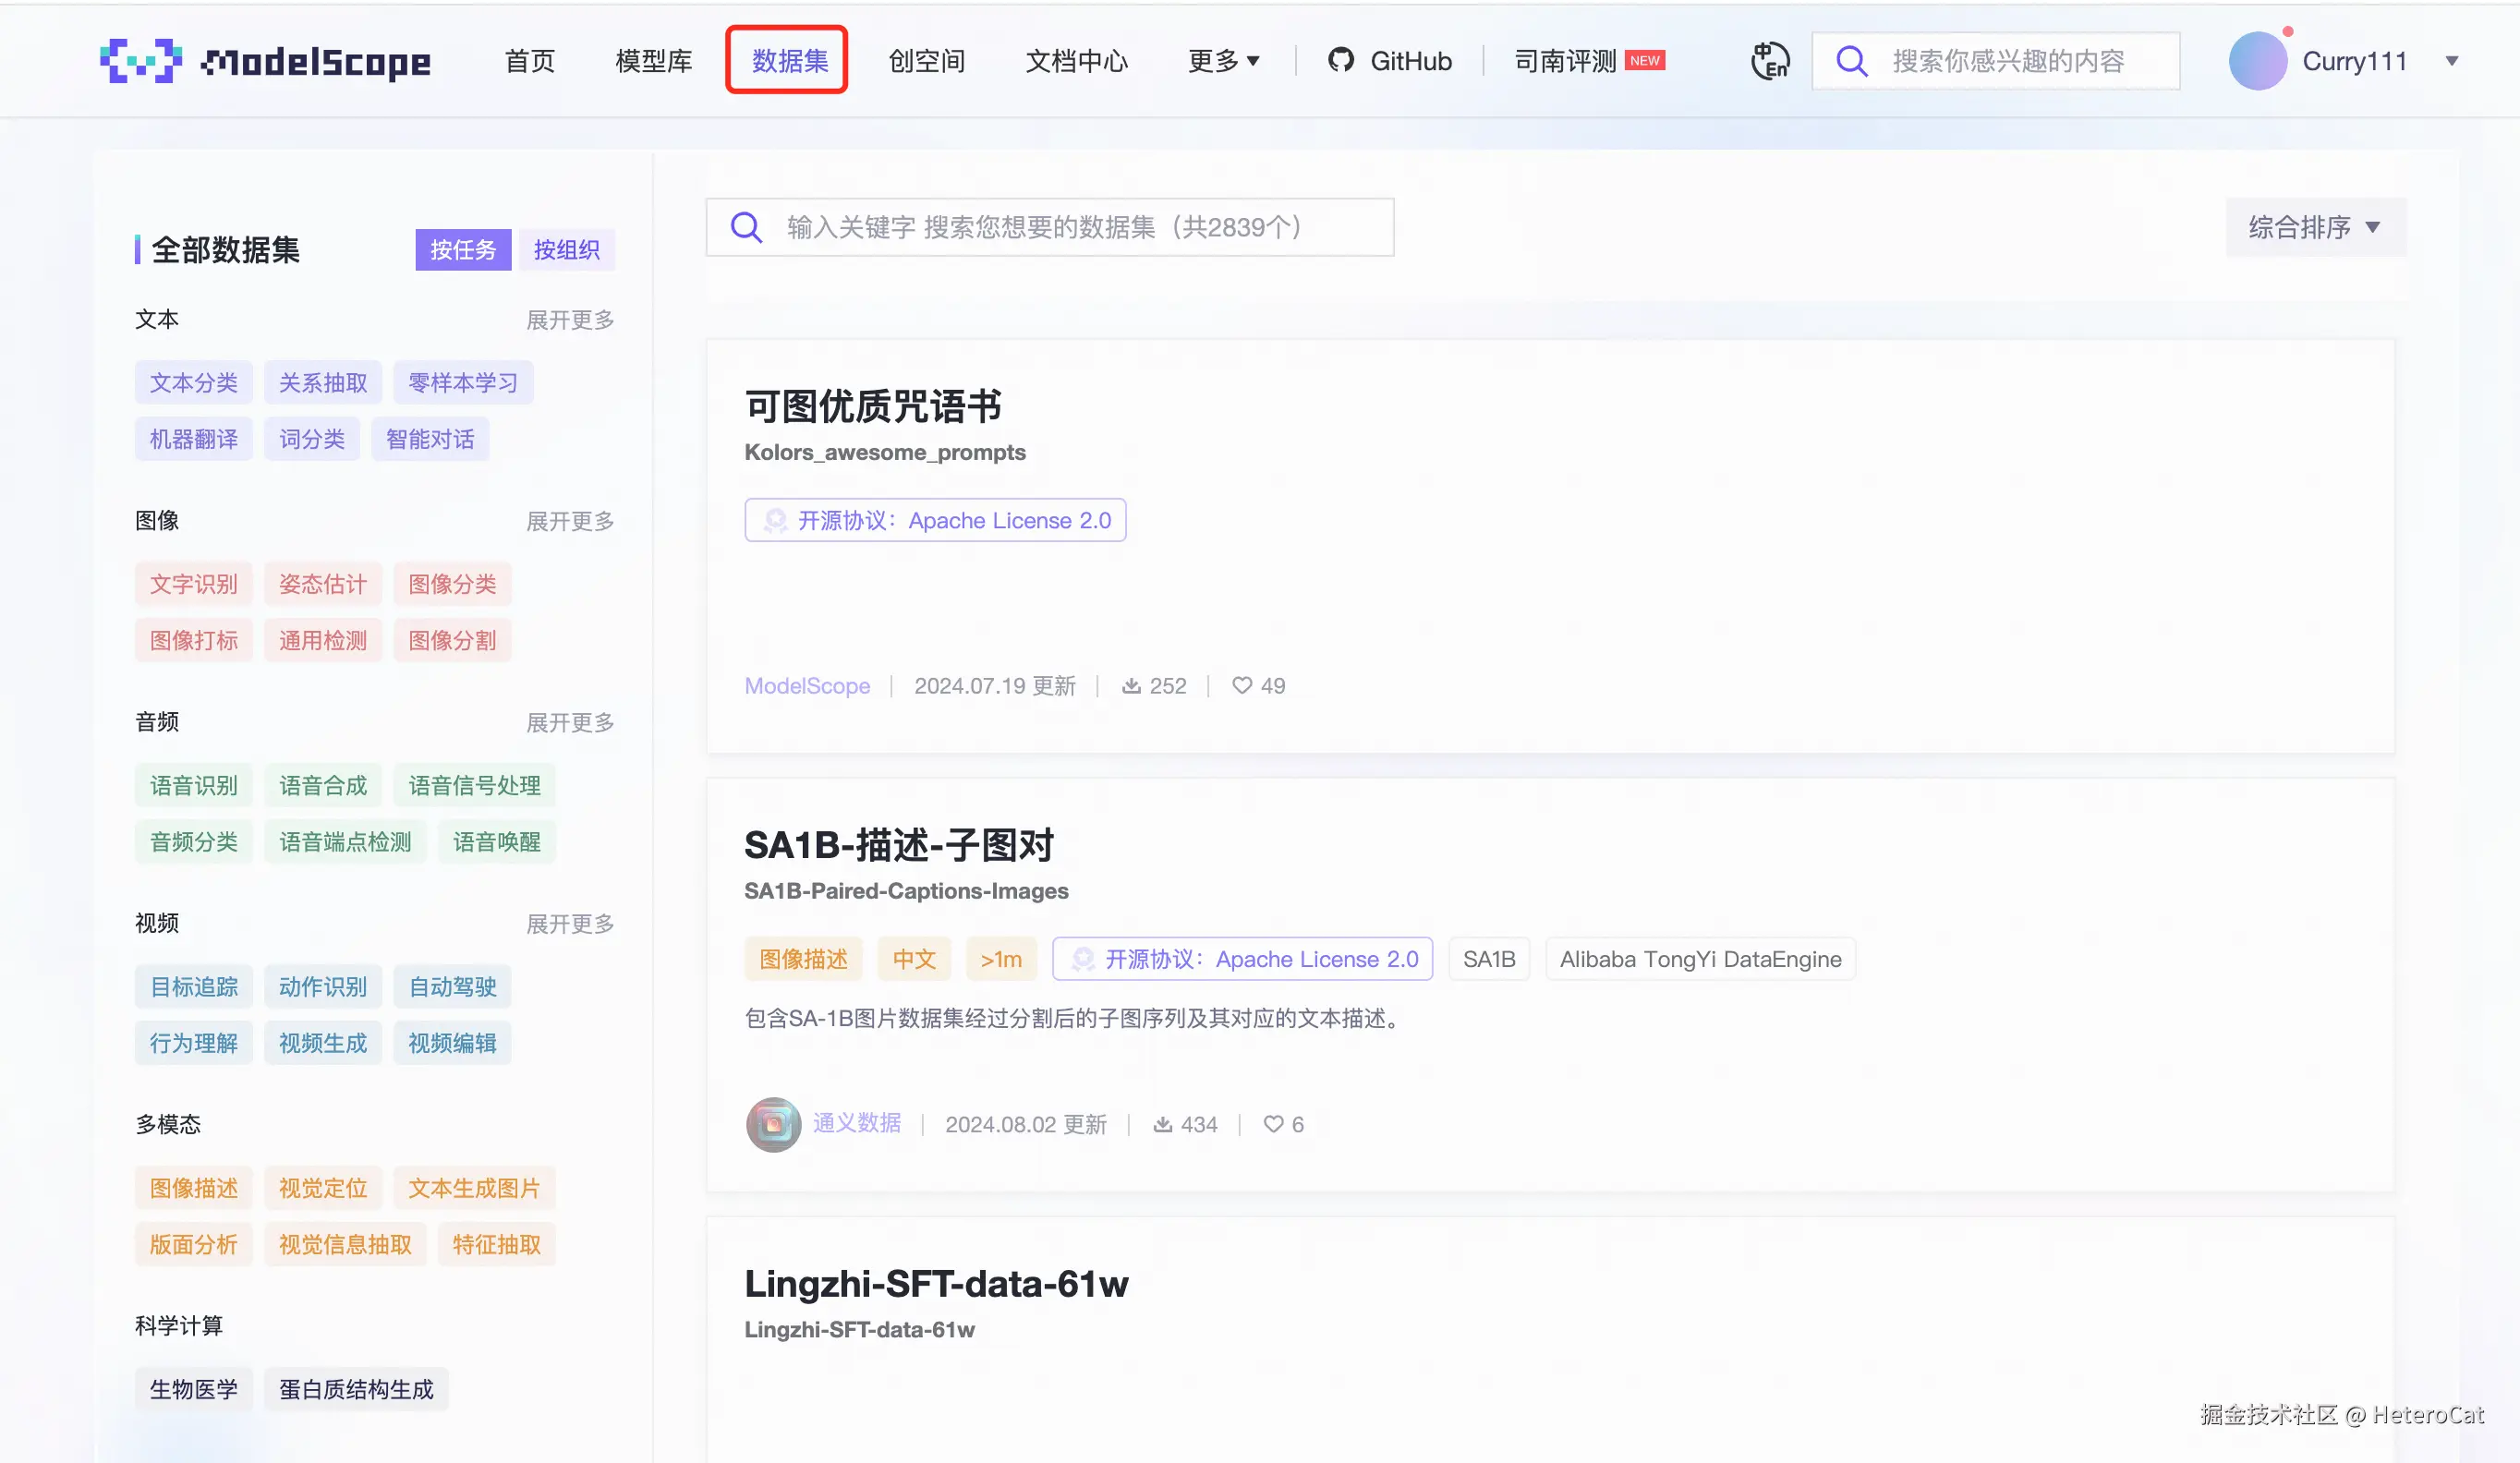The width and height of the screenshot is (2520, 1463).
Task: Click the GitHub octocat icon
Action: coord(1340,61)
